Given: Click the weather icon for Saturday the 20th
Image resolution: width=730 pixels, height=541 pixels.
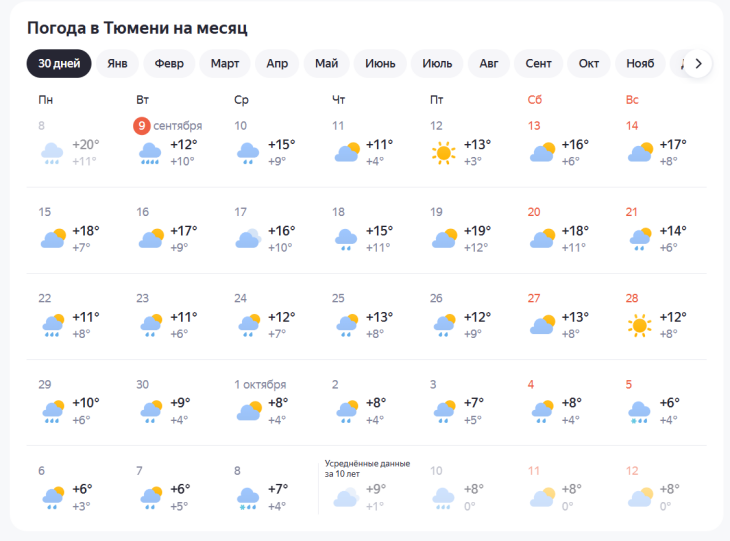Looking at the screenshot, I should tap(543, 239).
